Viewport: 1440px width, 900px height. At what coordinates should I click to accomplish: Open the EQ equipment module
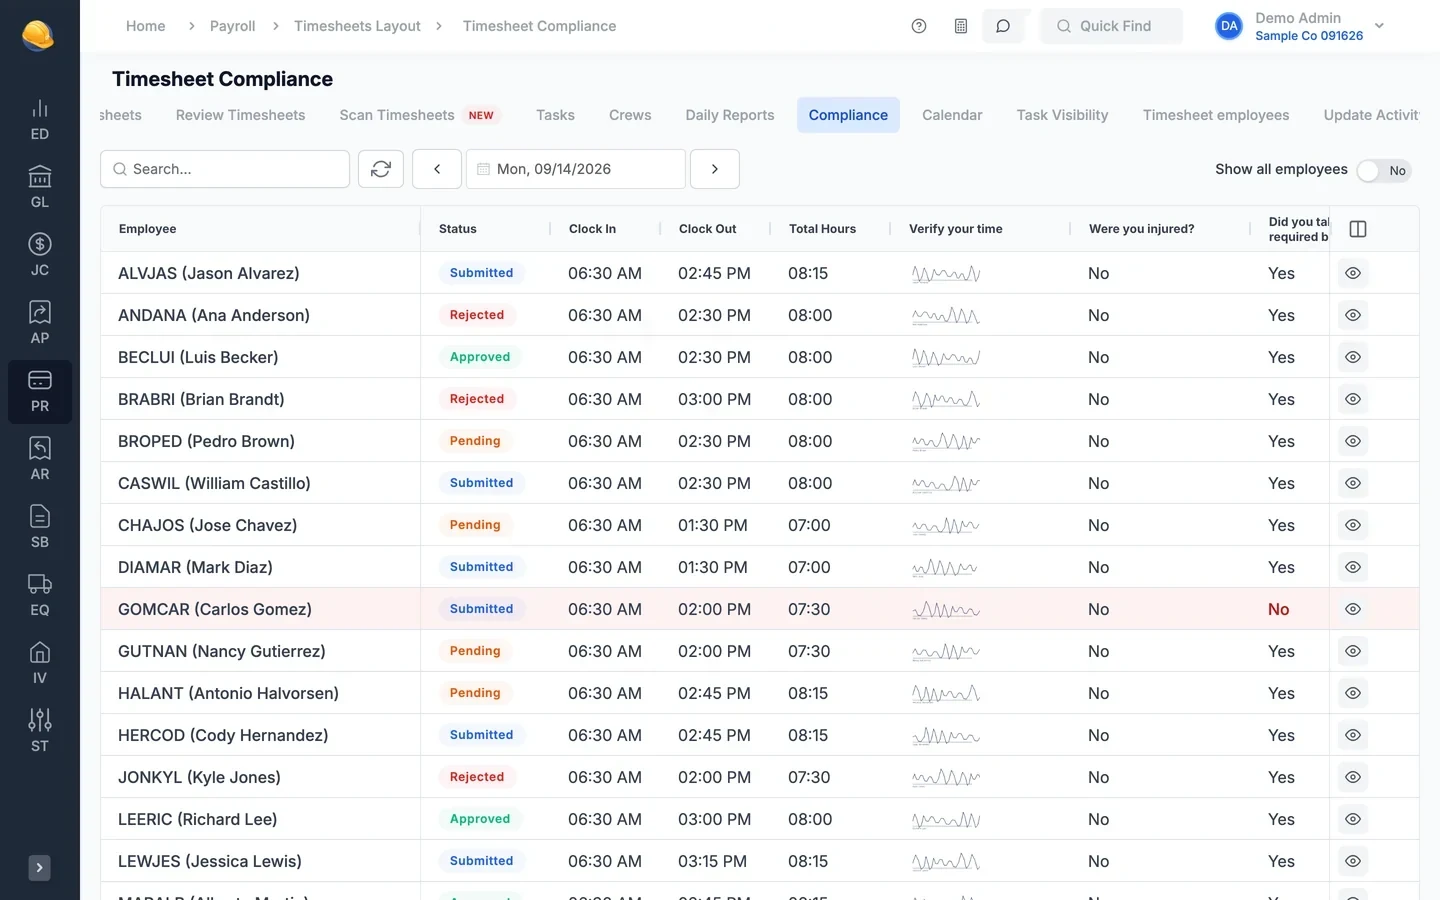click(x=40, y=596)
